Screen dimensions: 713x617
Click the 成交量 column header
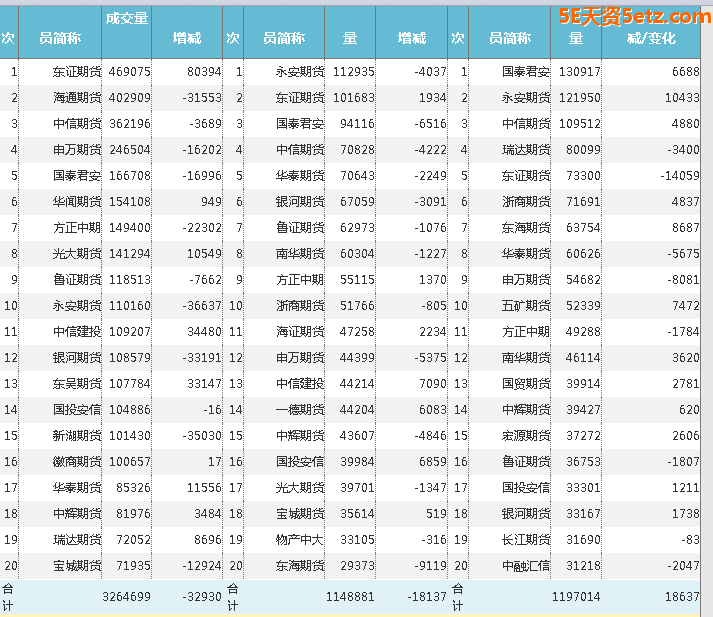coord(127,18)
